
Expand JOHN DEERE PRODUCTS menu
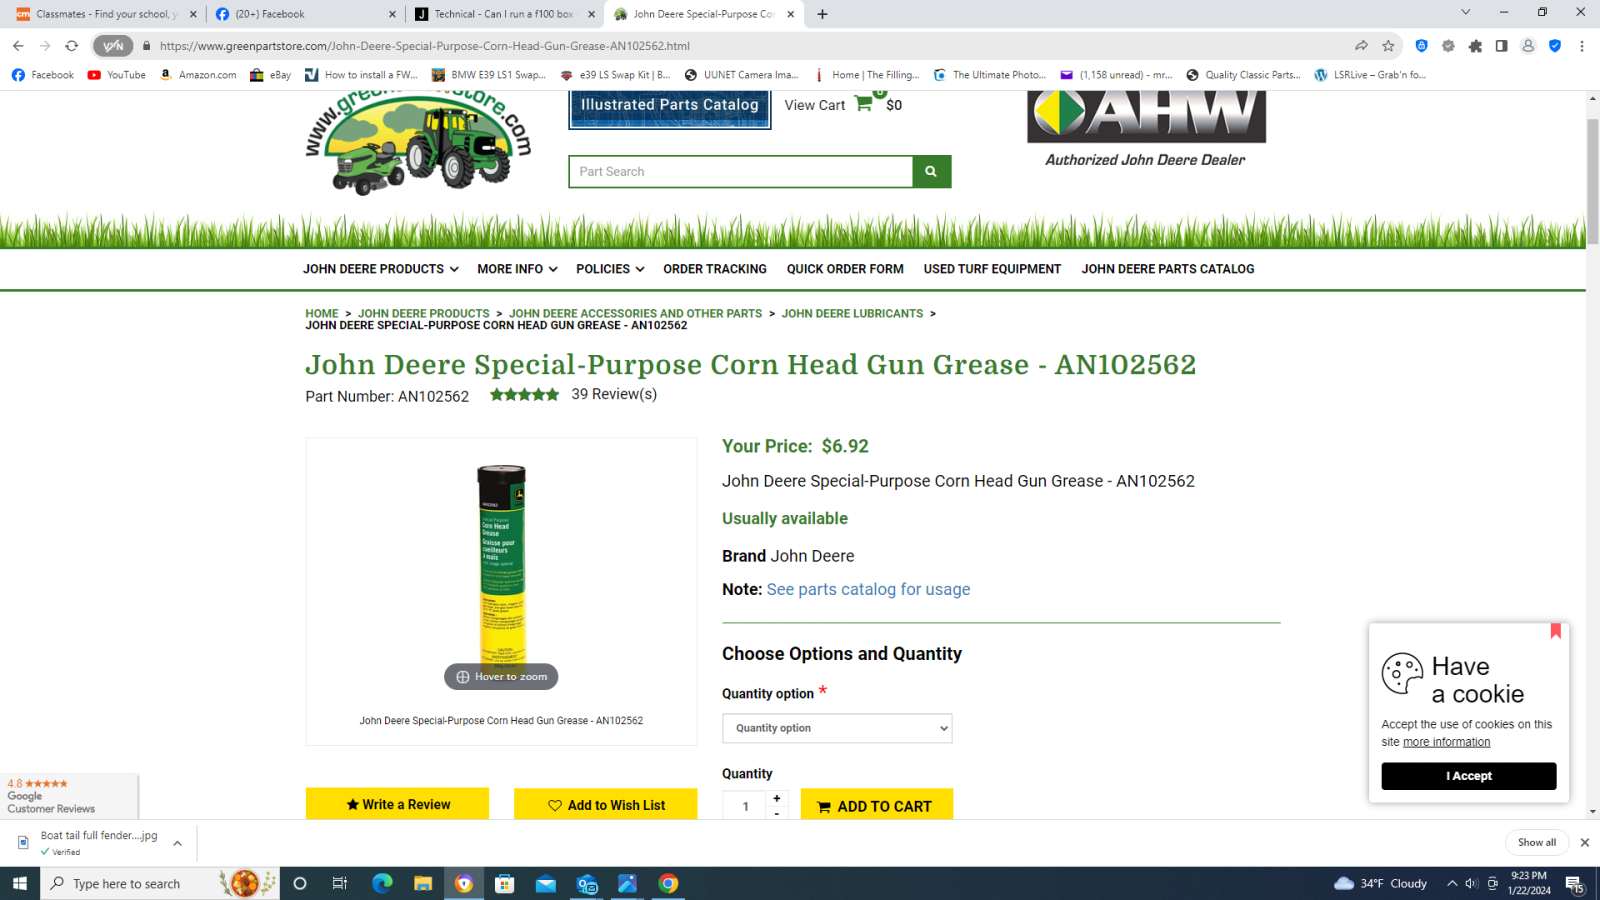pos(381,269)
